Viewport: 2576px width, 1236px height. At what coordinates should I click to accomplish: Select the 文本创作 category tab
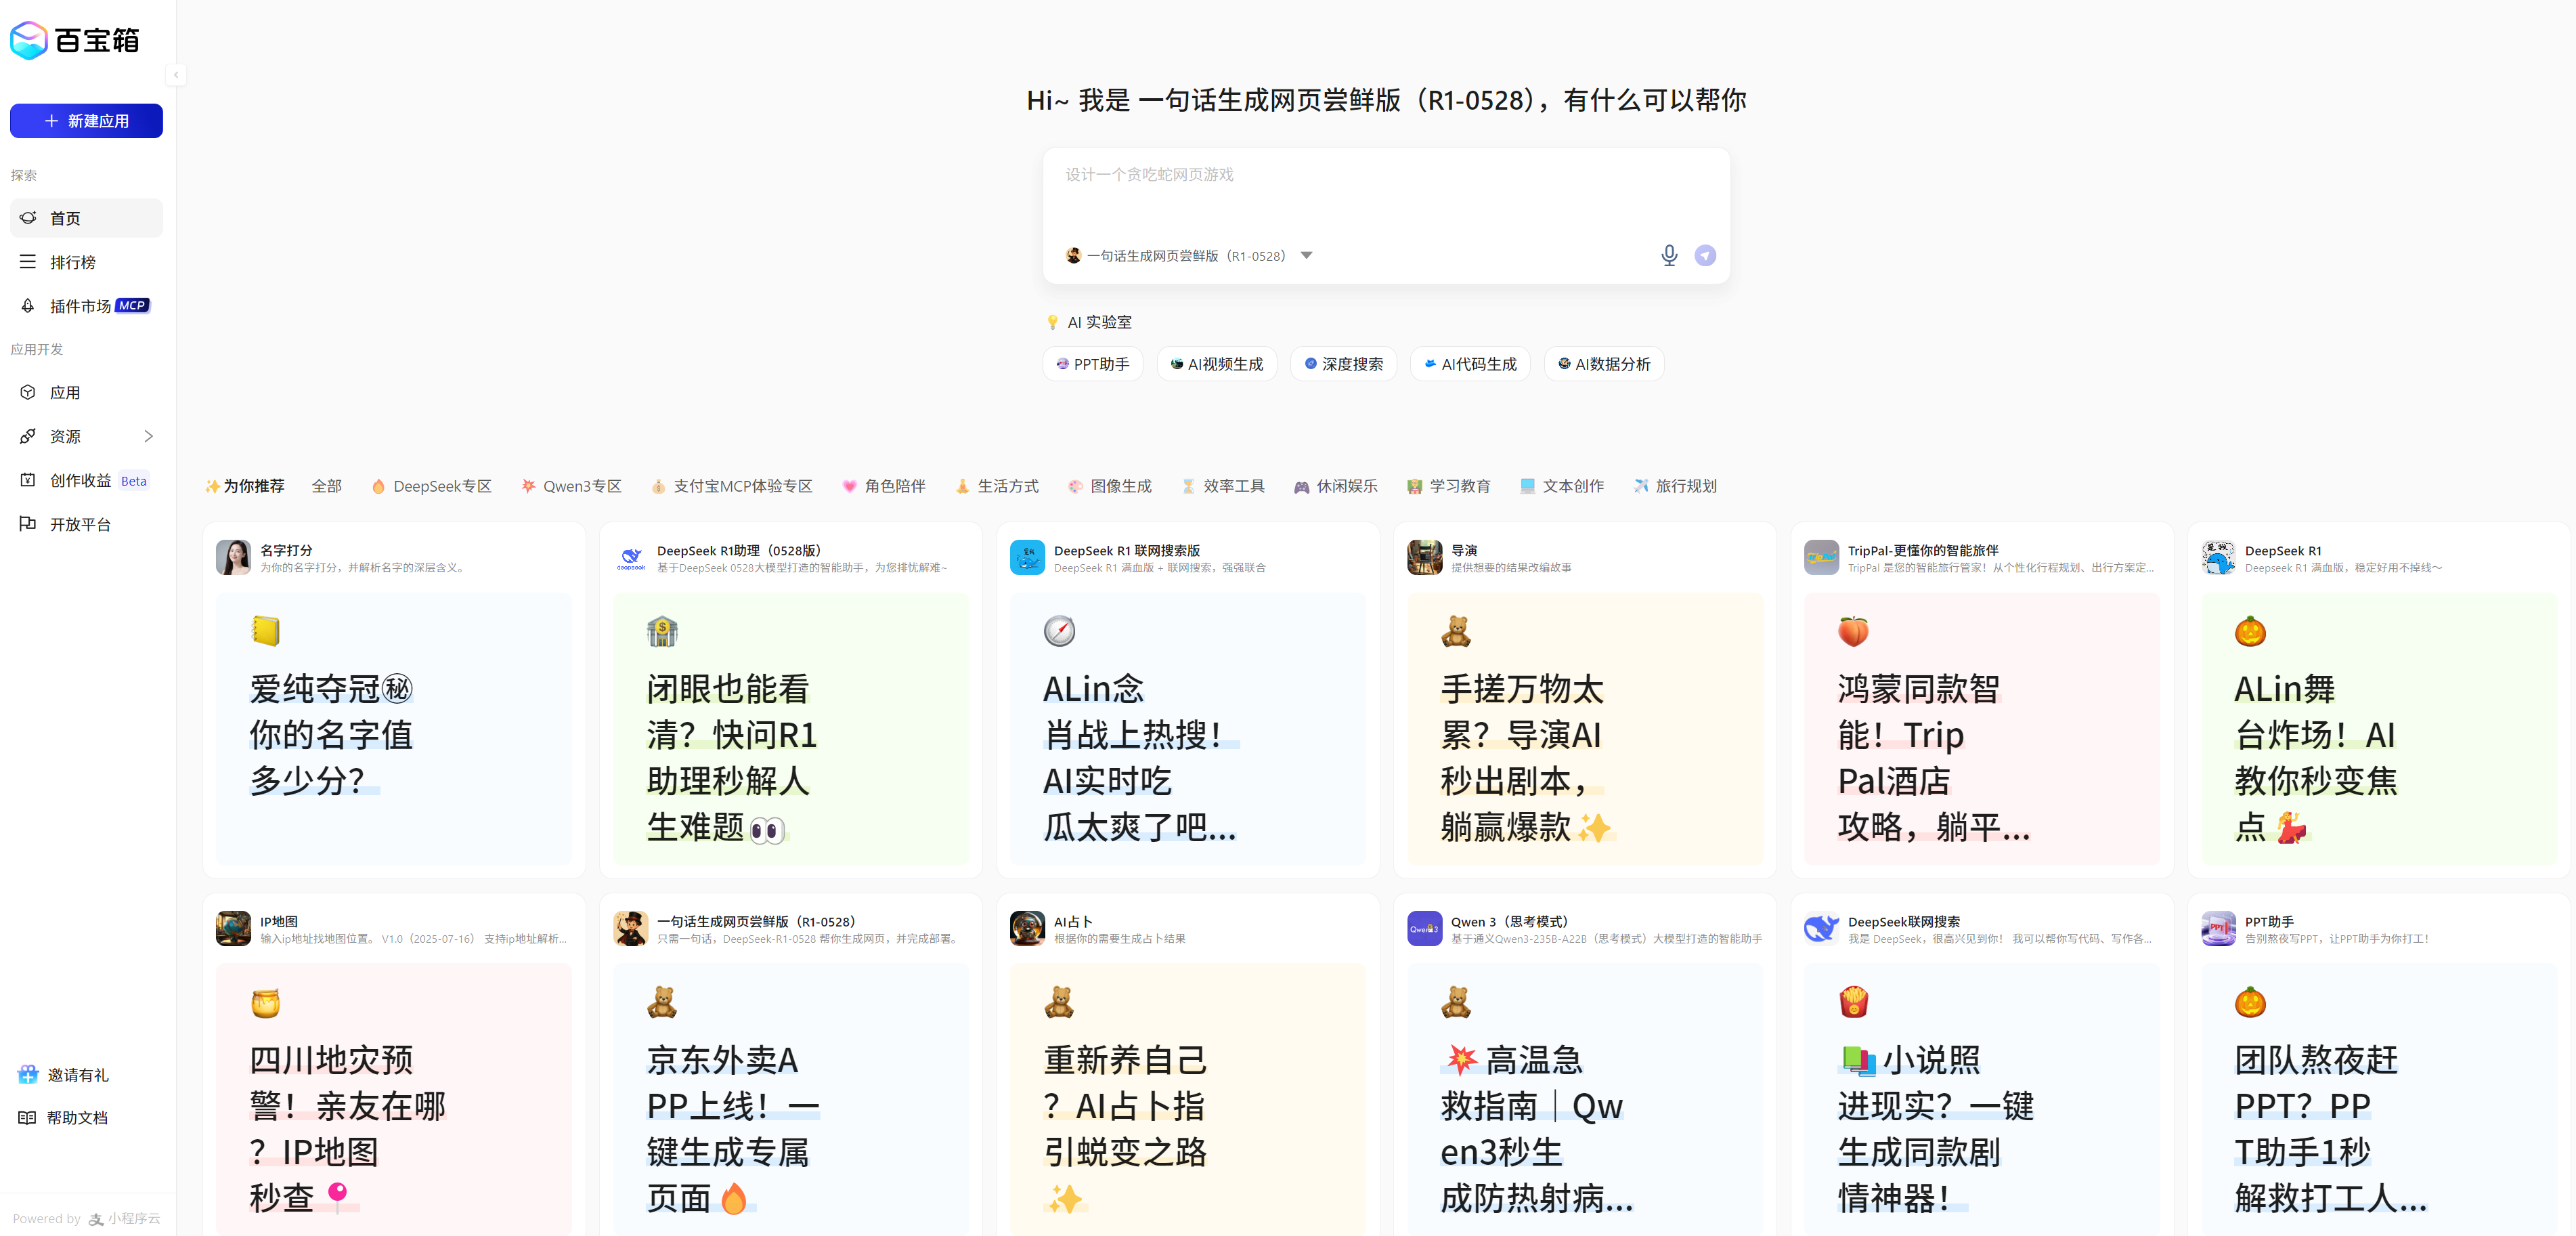tap(1562, 486)
